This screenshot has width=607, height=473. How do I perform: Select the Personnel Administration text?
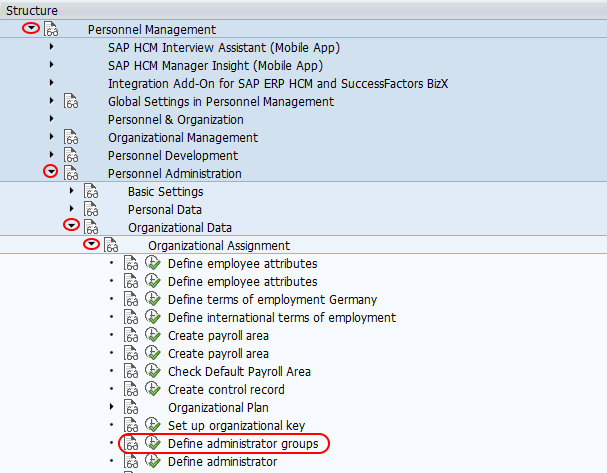point(175,174)
